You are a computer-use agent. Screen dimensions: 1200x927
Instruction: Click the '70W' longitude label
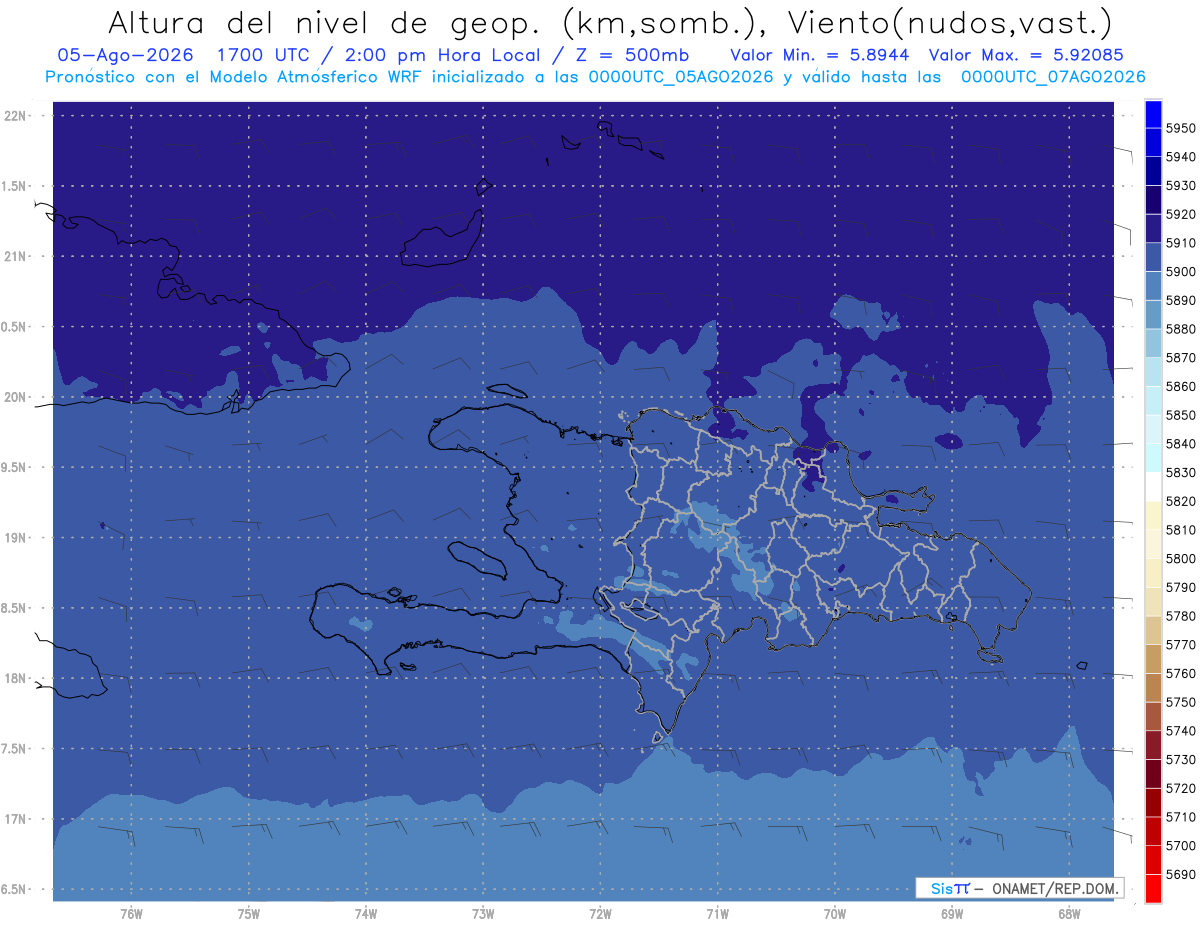click(x=835, y=913)
